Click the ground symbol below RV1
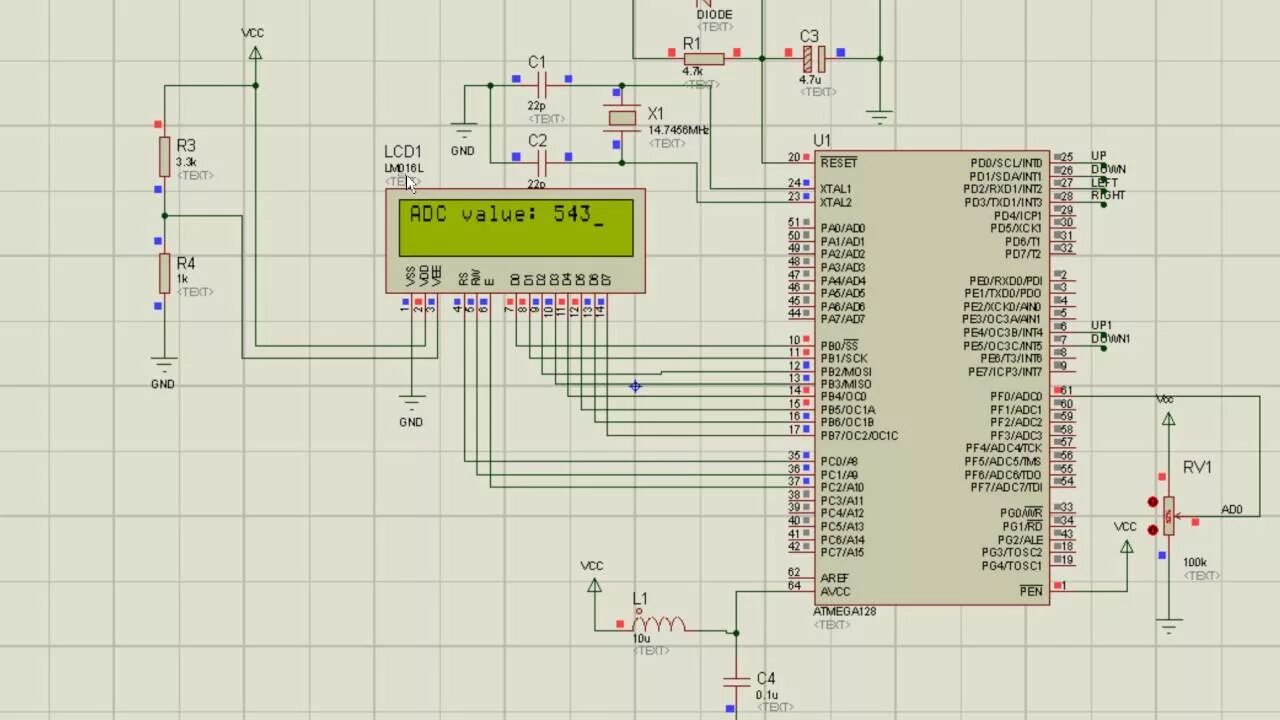The image size is (1280, 720). tap(1168, 627)
